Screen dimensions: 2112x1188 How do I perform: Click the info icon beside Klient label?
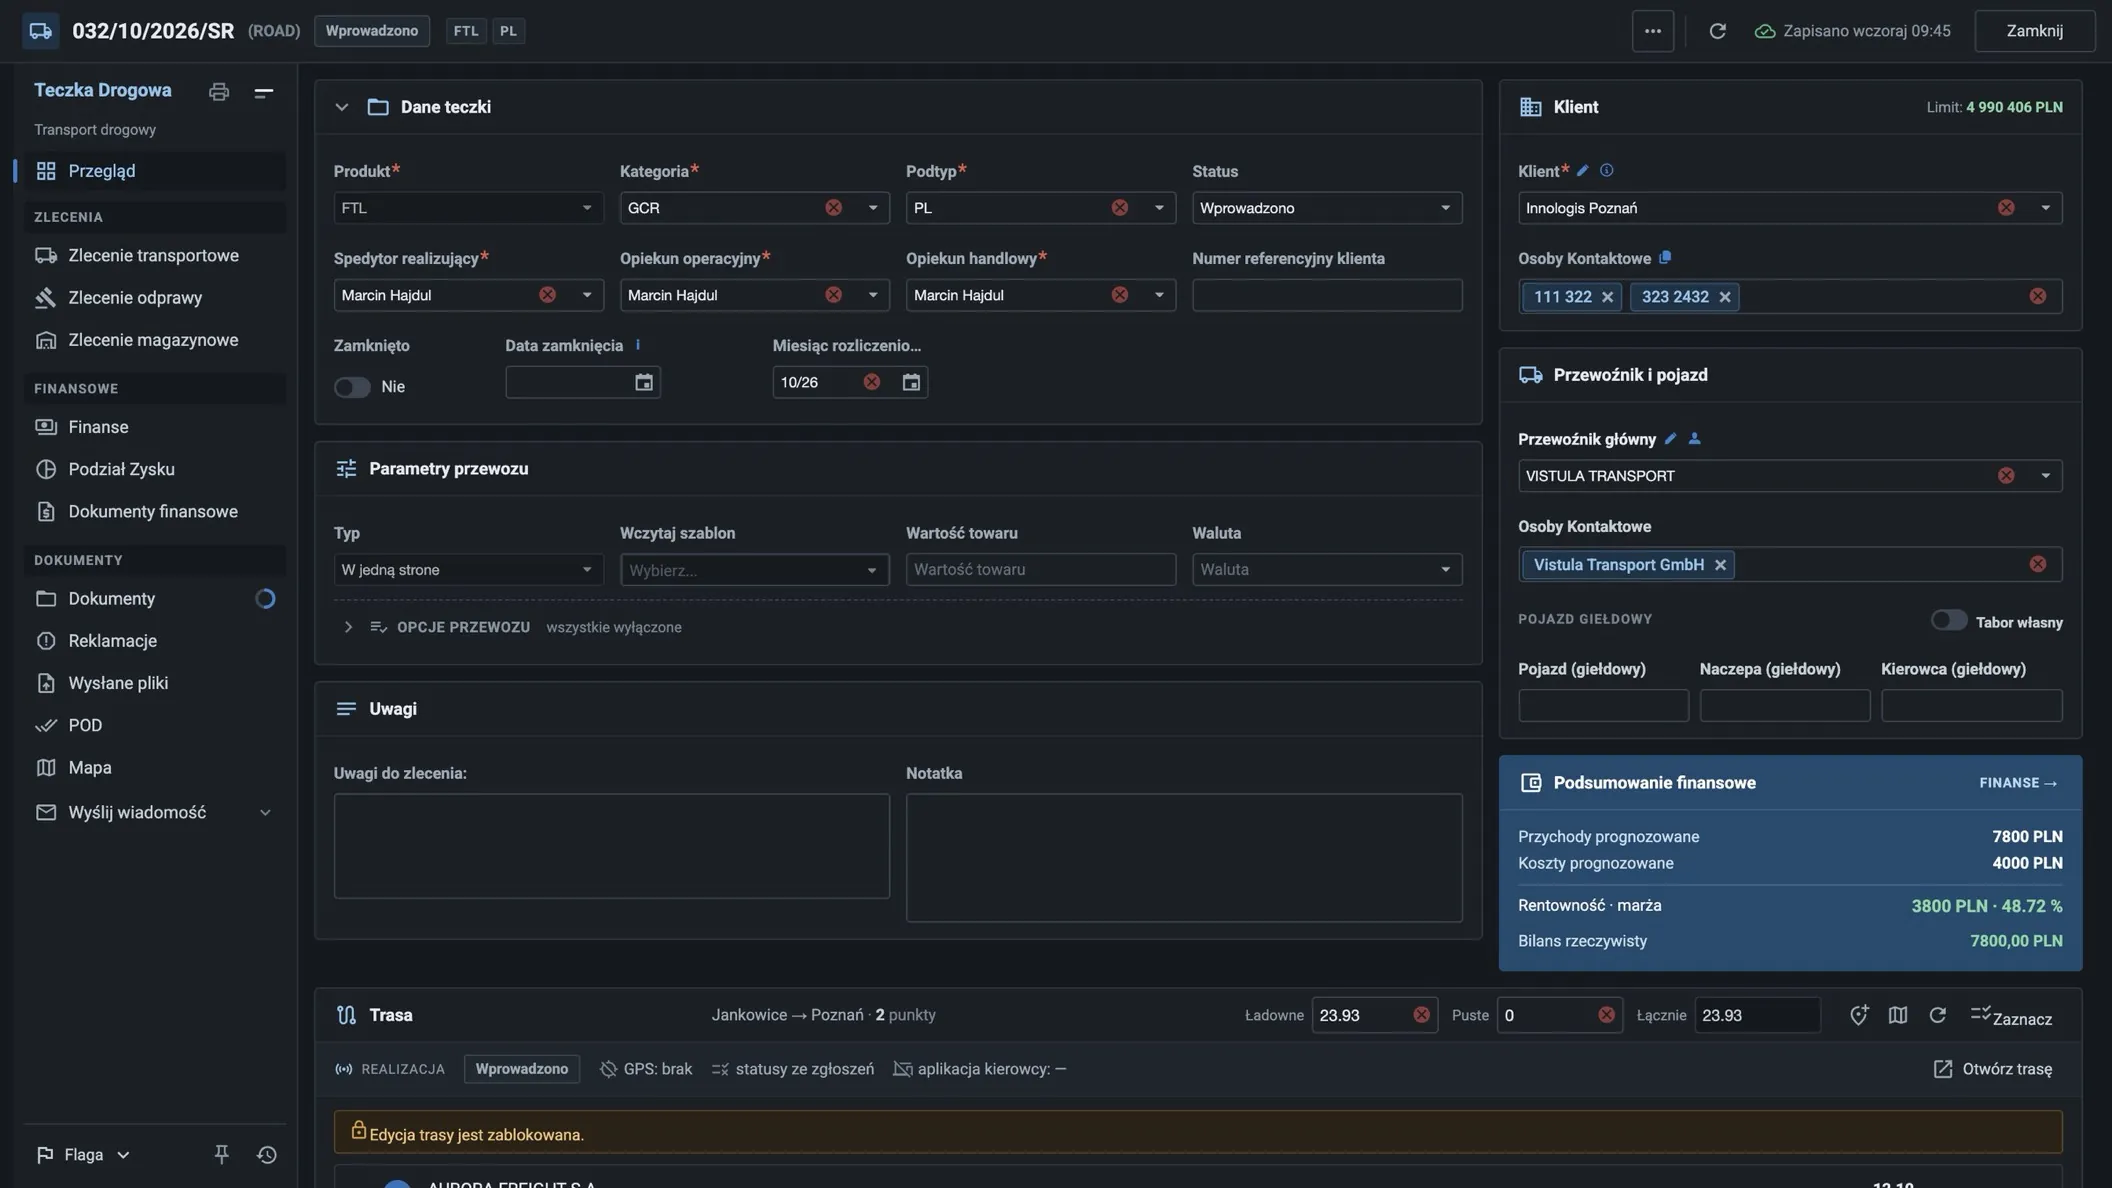(x=1606, y=171)
